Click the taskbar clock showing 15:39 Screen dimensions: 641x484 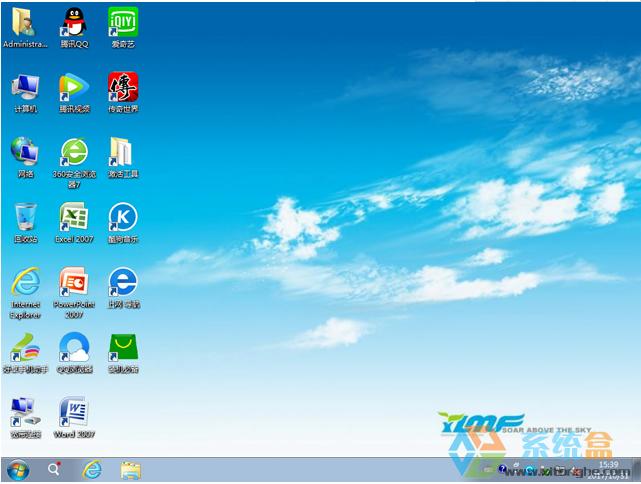pos(607,470)
